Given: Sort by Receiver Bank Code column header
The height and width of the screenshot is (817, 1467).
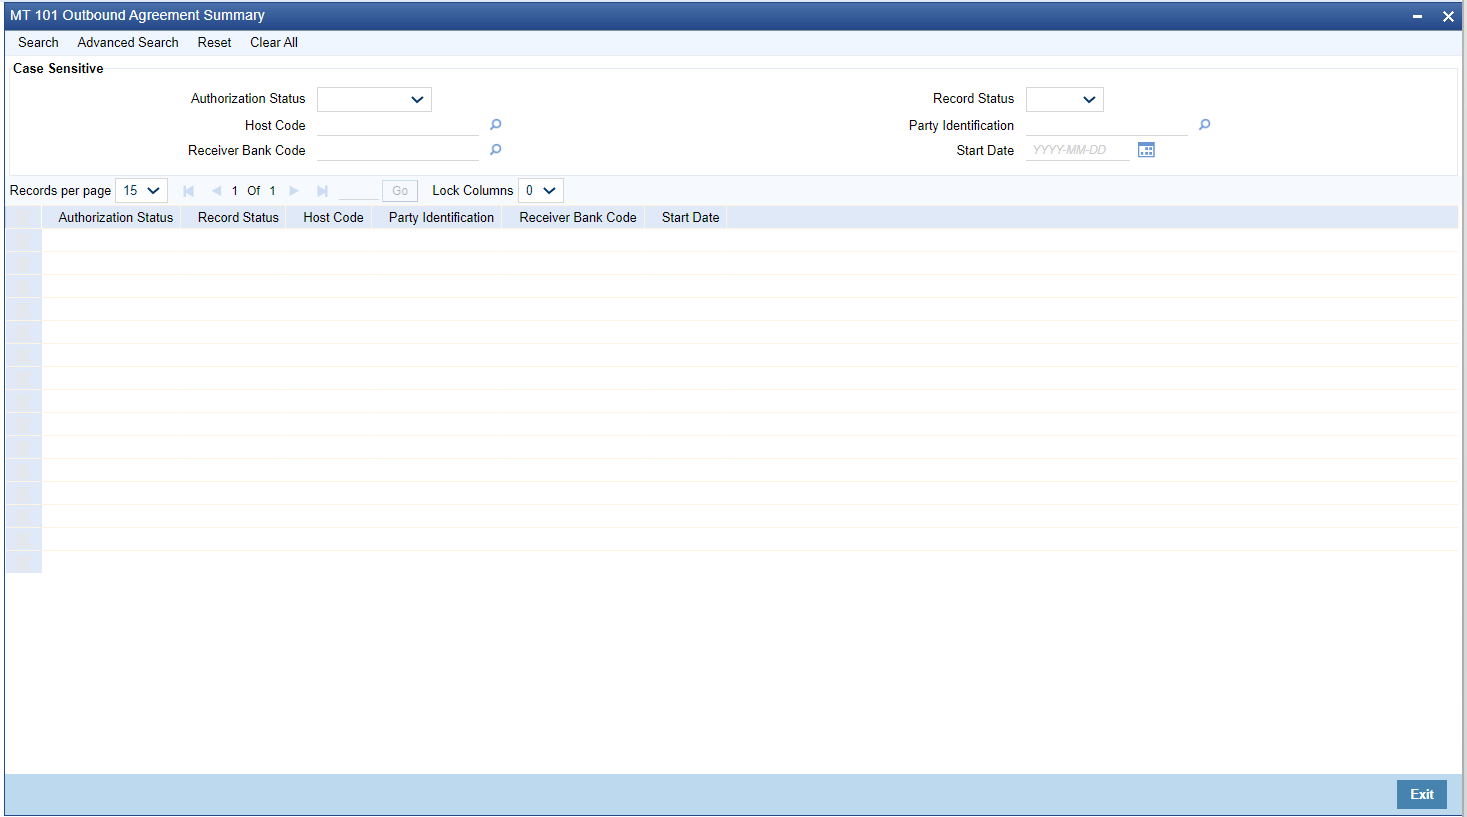Looking at the screenshot, I should 578,218.
